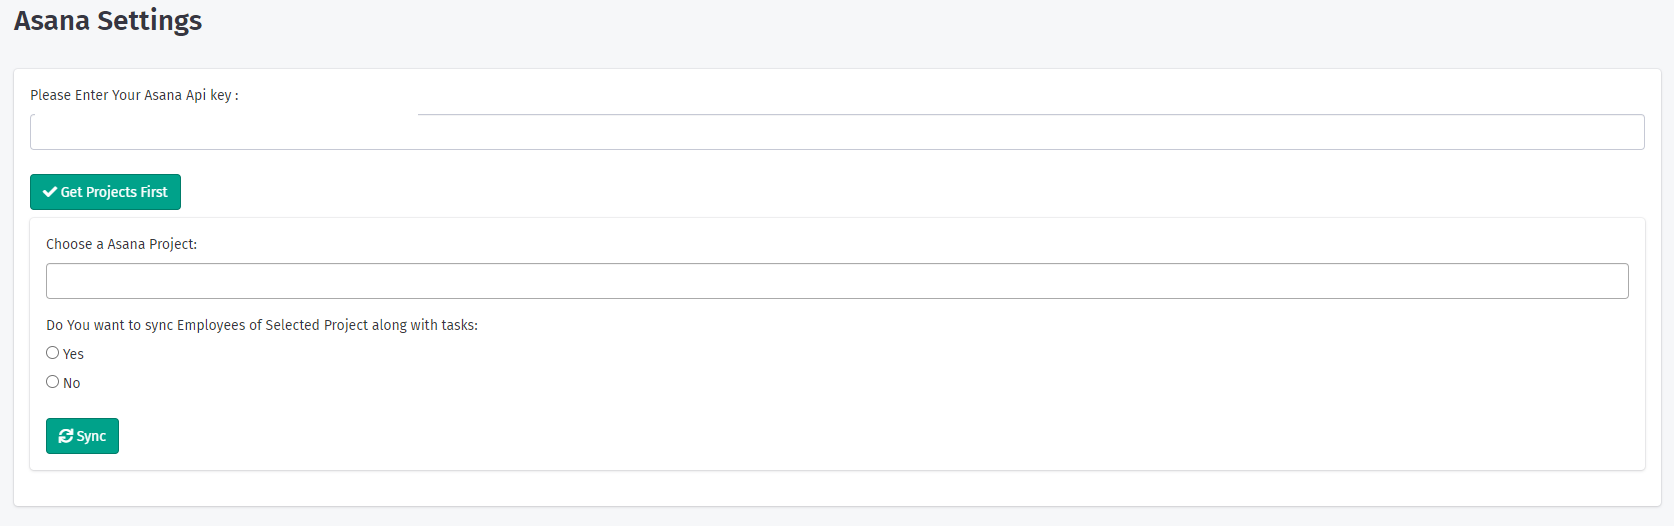Click the "Choose a Asana Project:" label
Image resolution: width=1674 pixels, height=526 pixels.
tap(121, 244)
